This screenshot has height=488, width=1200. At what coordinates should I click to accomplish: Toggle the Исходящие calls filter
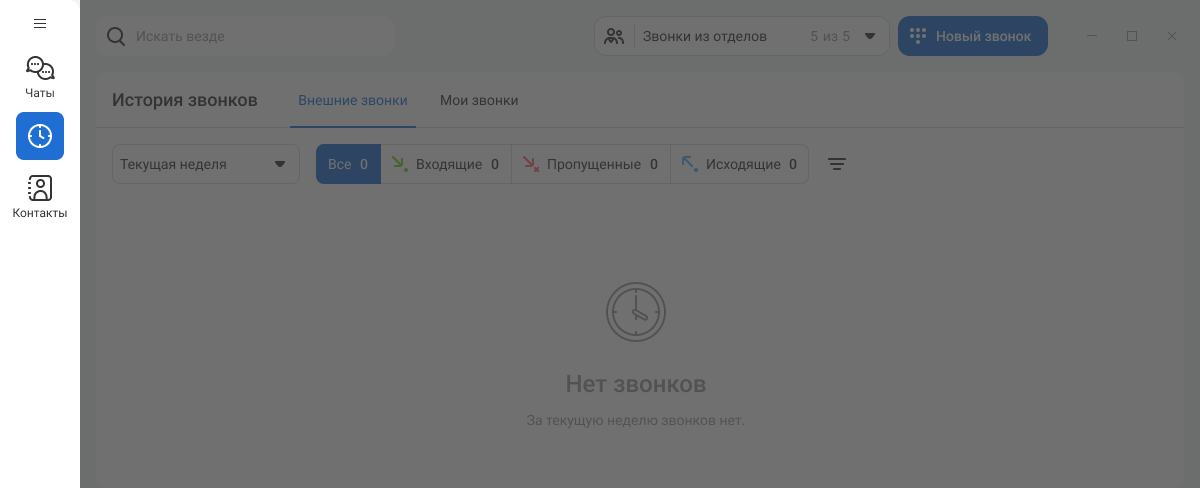(739, 164)
